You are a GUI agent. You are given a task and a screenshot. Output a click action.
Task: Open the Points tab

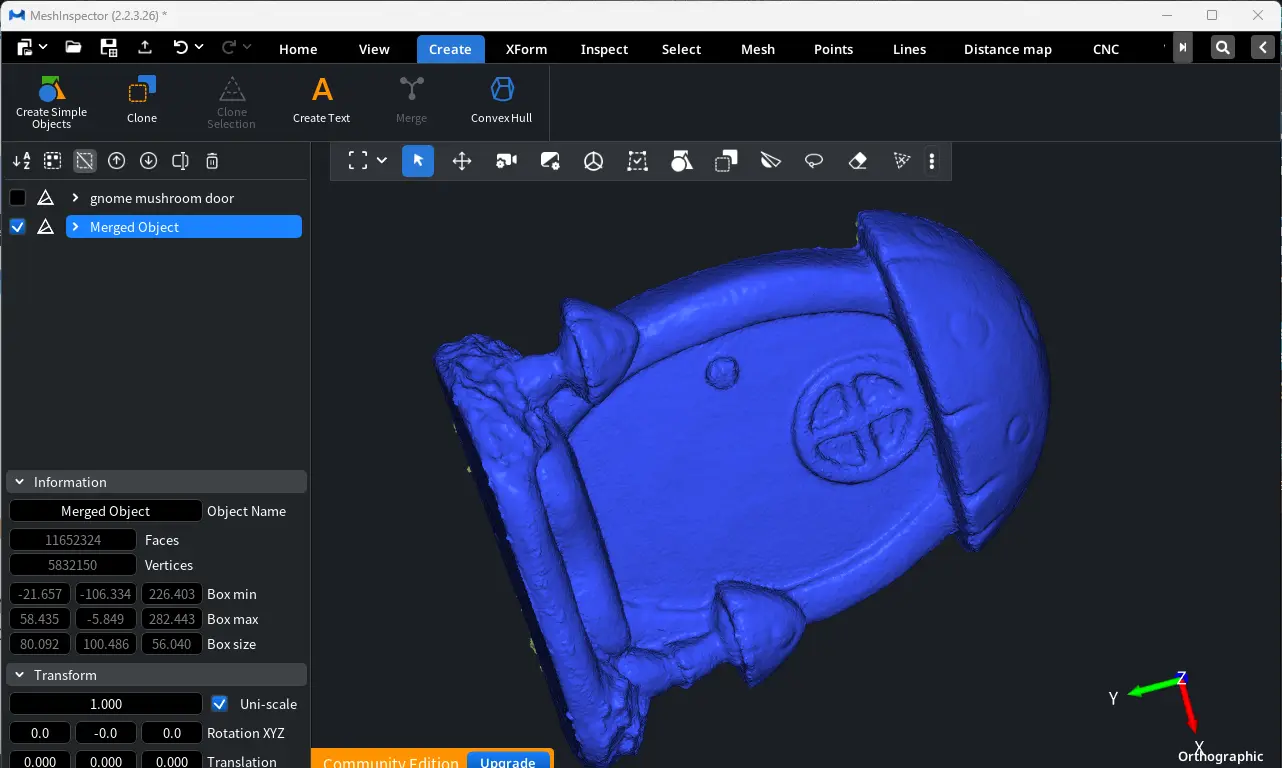click(x=834, y=49)
